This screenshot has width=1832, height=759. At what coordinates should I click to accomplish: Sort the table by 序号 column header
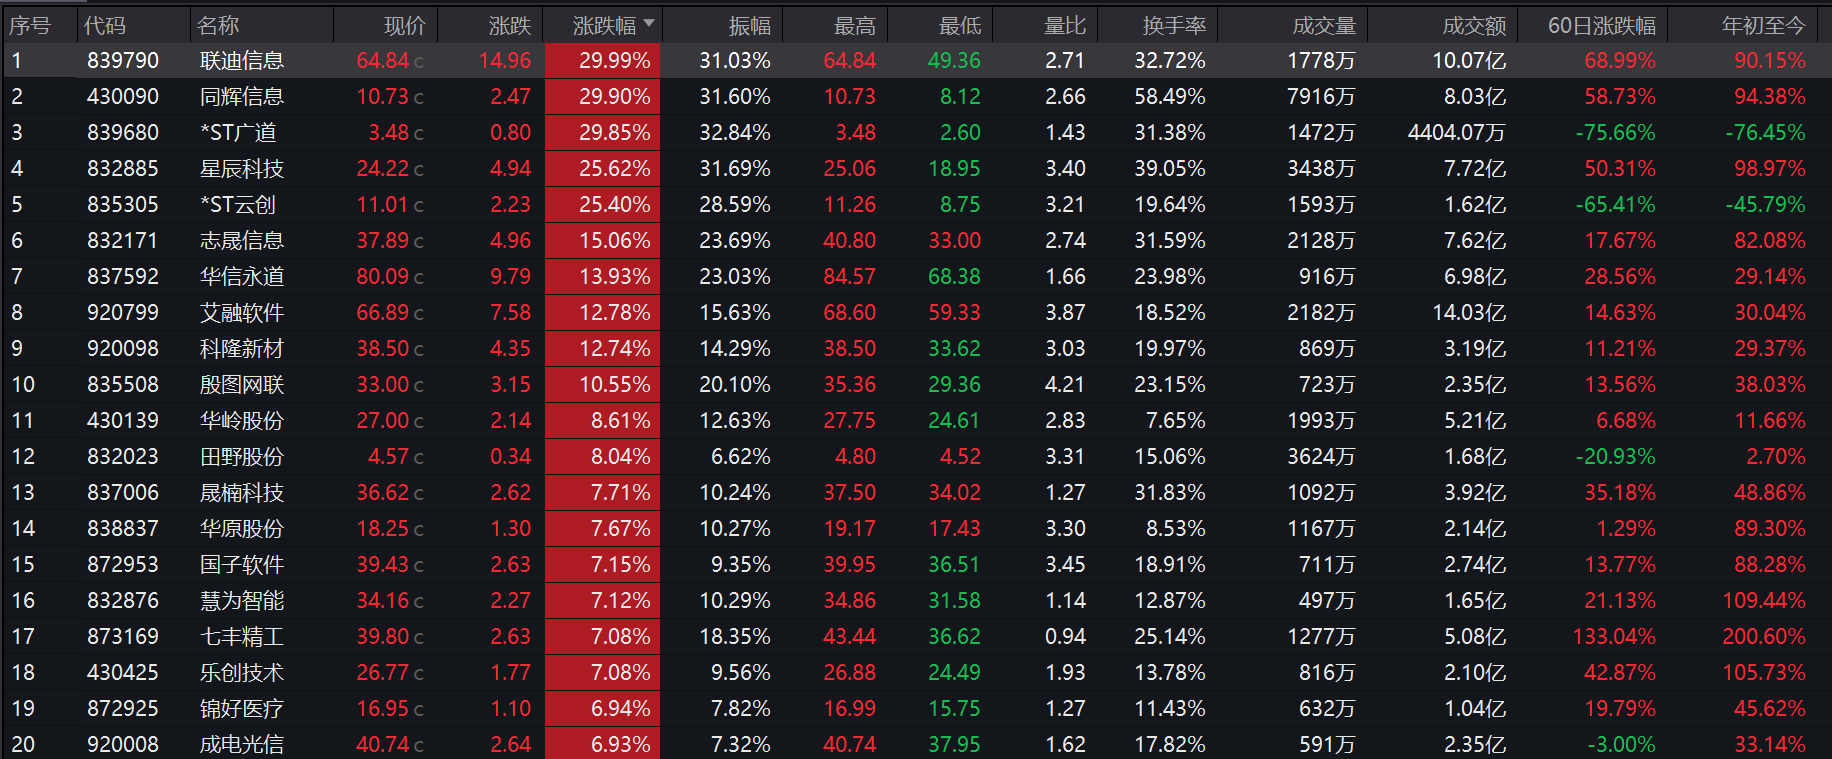(30, 26)
